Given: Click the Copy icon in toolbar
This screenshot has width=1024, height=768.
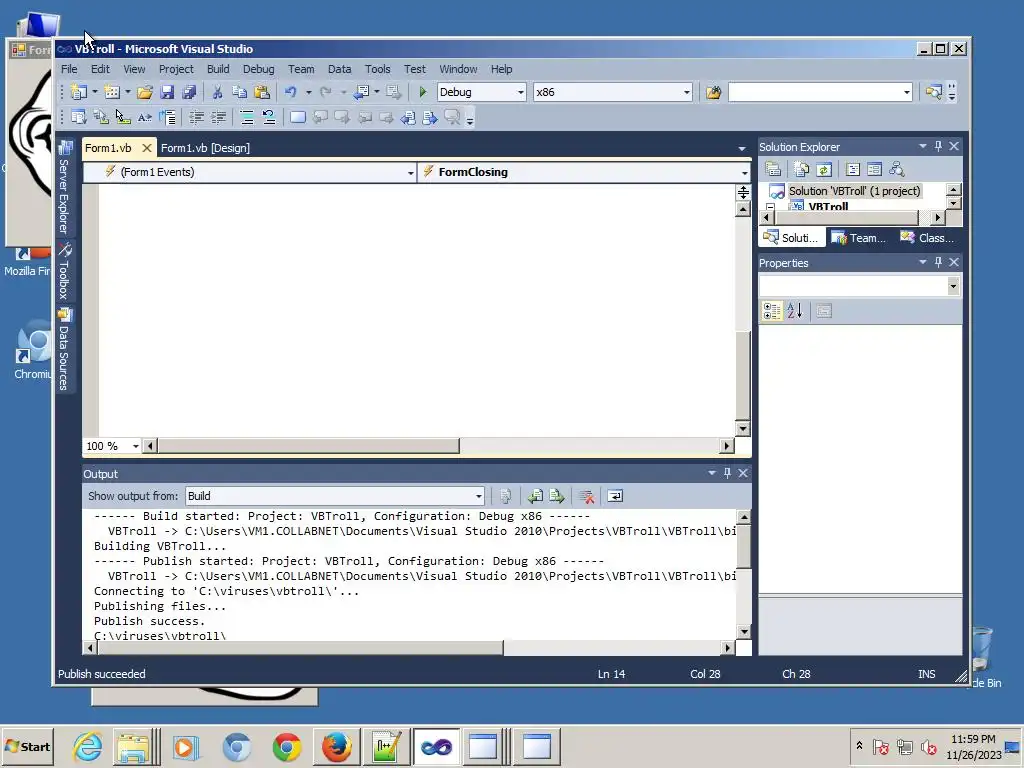Looking at the screenshot, I should [x=240, y=92].
